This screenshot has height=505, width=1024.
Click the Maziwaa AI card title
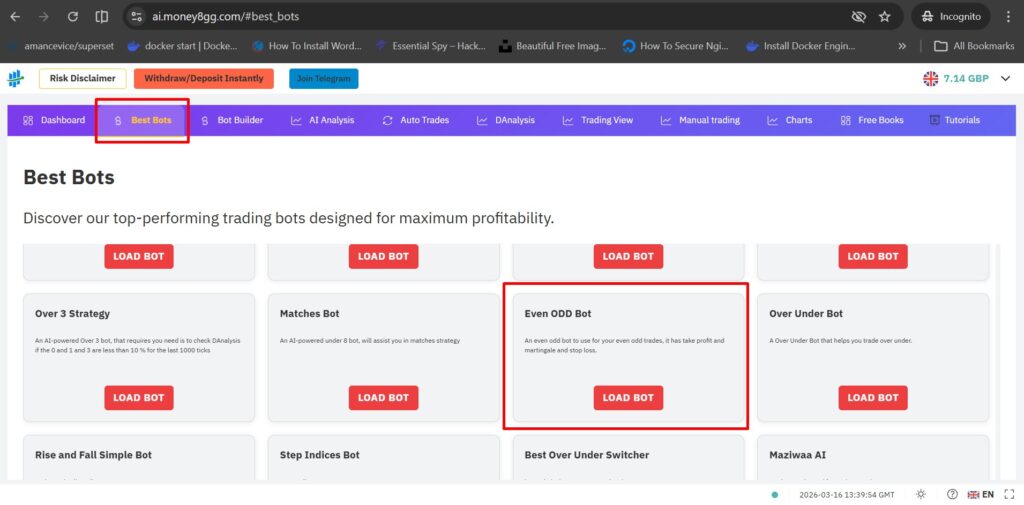click(797, 455)
